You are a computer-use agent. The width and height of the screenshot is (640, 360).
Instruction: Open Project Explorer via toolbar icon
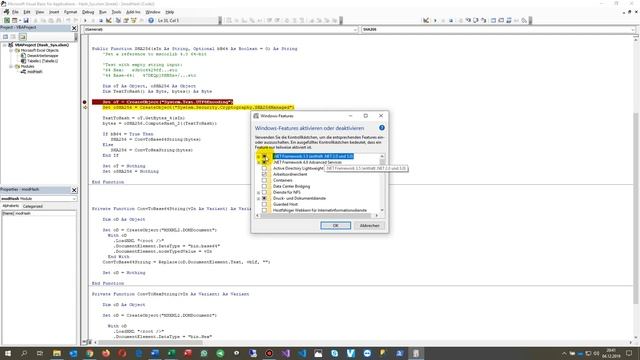(119, 20)
